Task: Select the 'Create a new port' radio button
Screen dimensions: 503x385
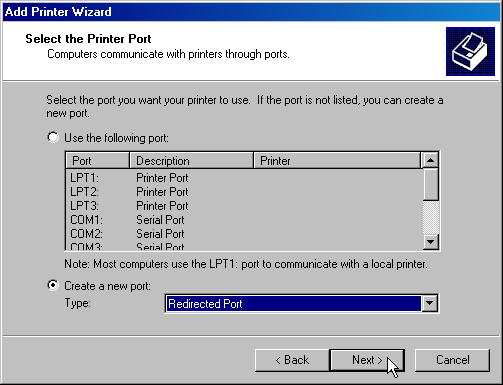Action: tap(53, 285)
